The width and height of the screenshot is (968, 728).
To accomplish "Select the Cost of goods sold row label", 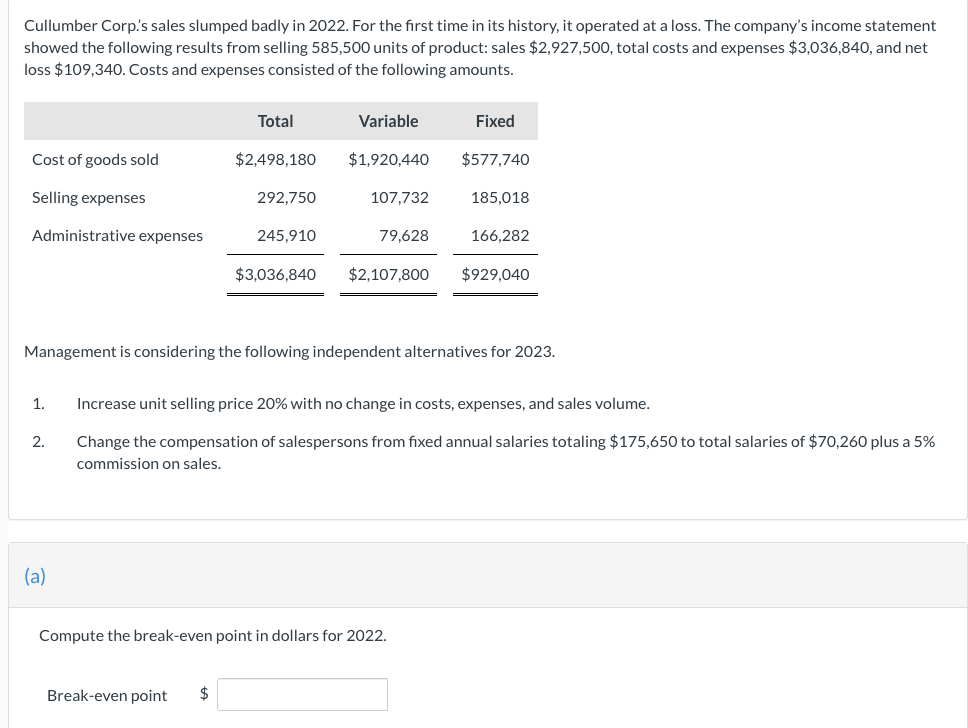I will [95, 159].
